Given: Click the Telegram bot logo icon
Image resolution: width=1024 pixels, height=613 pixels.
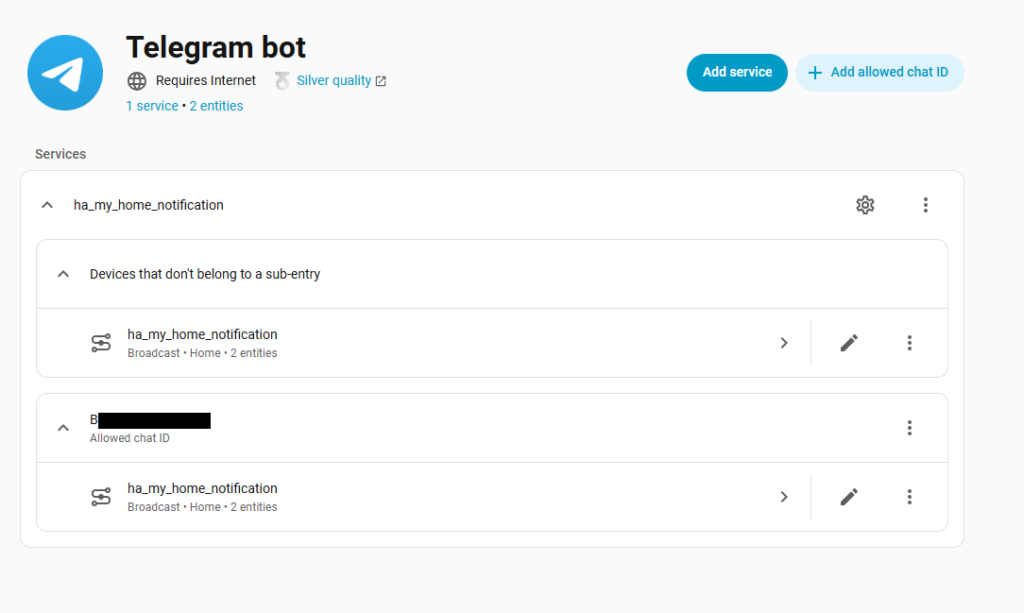Looking at the screenshot, I should [65, 73].
